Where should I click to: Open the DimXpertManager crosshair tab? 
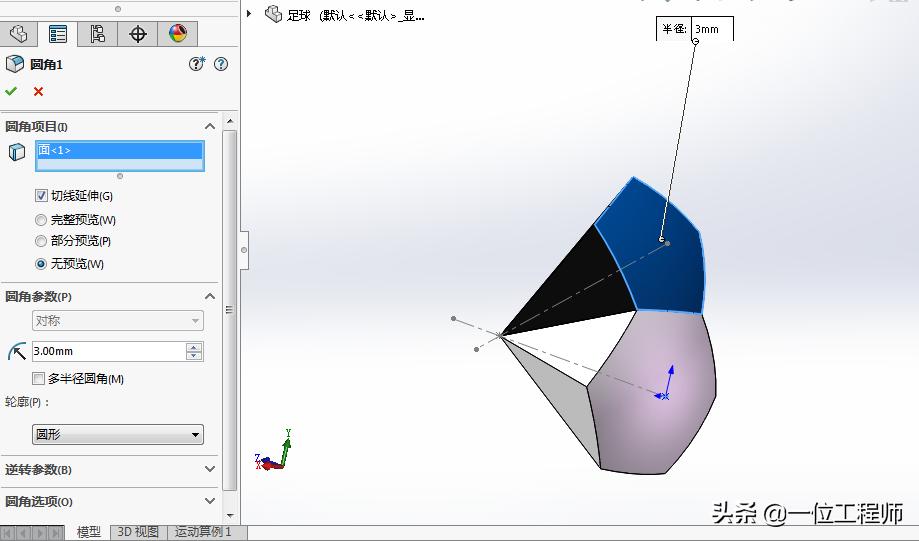138,34
